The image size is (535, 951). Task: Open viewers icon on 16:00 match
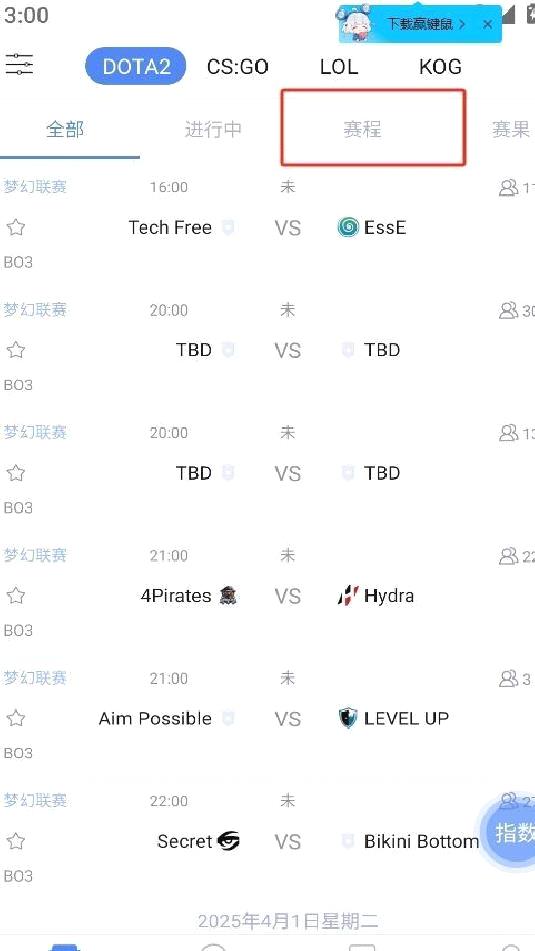click(508, 188)
